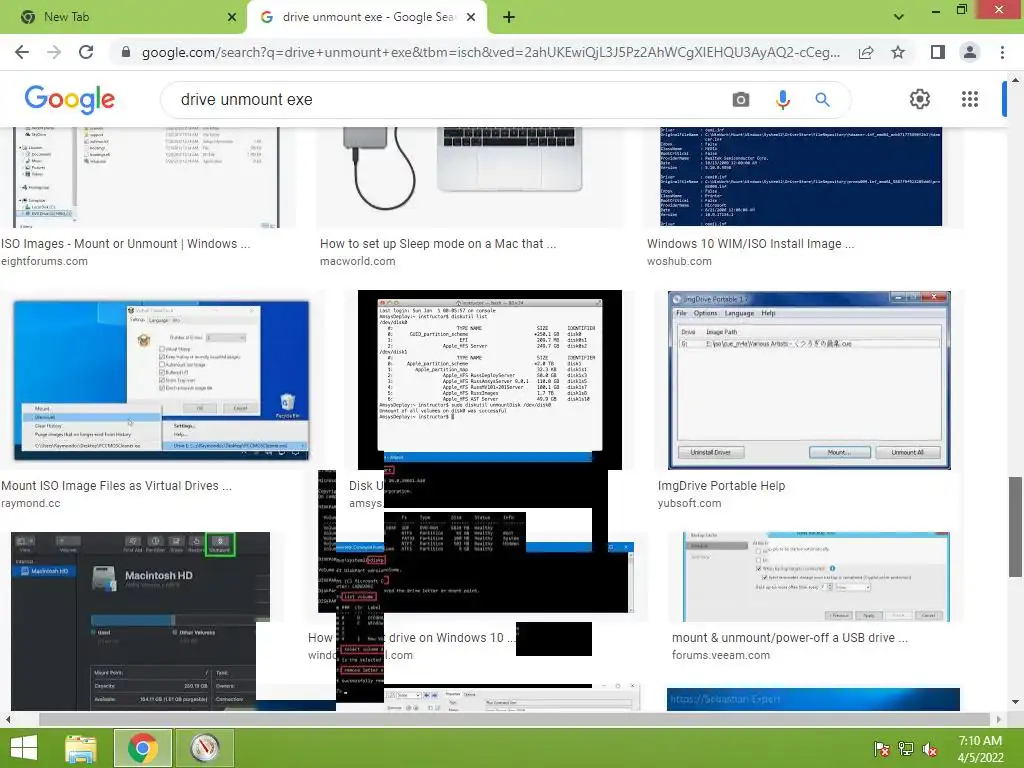Open the Google apps grid

tap(970, 99)
